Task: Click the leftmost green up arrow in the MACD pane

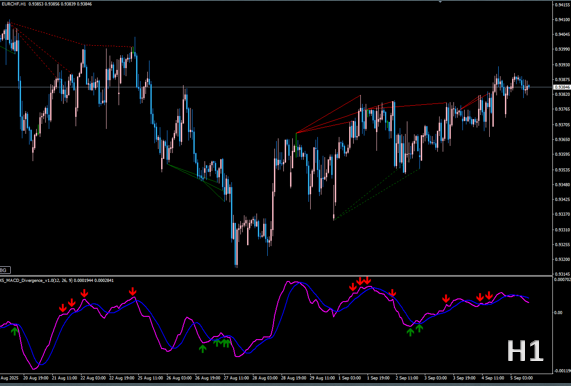Action: pyautogui.click(x=15, y=331)
